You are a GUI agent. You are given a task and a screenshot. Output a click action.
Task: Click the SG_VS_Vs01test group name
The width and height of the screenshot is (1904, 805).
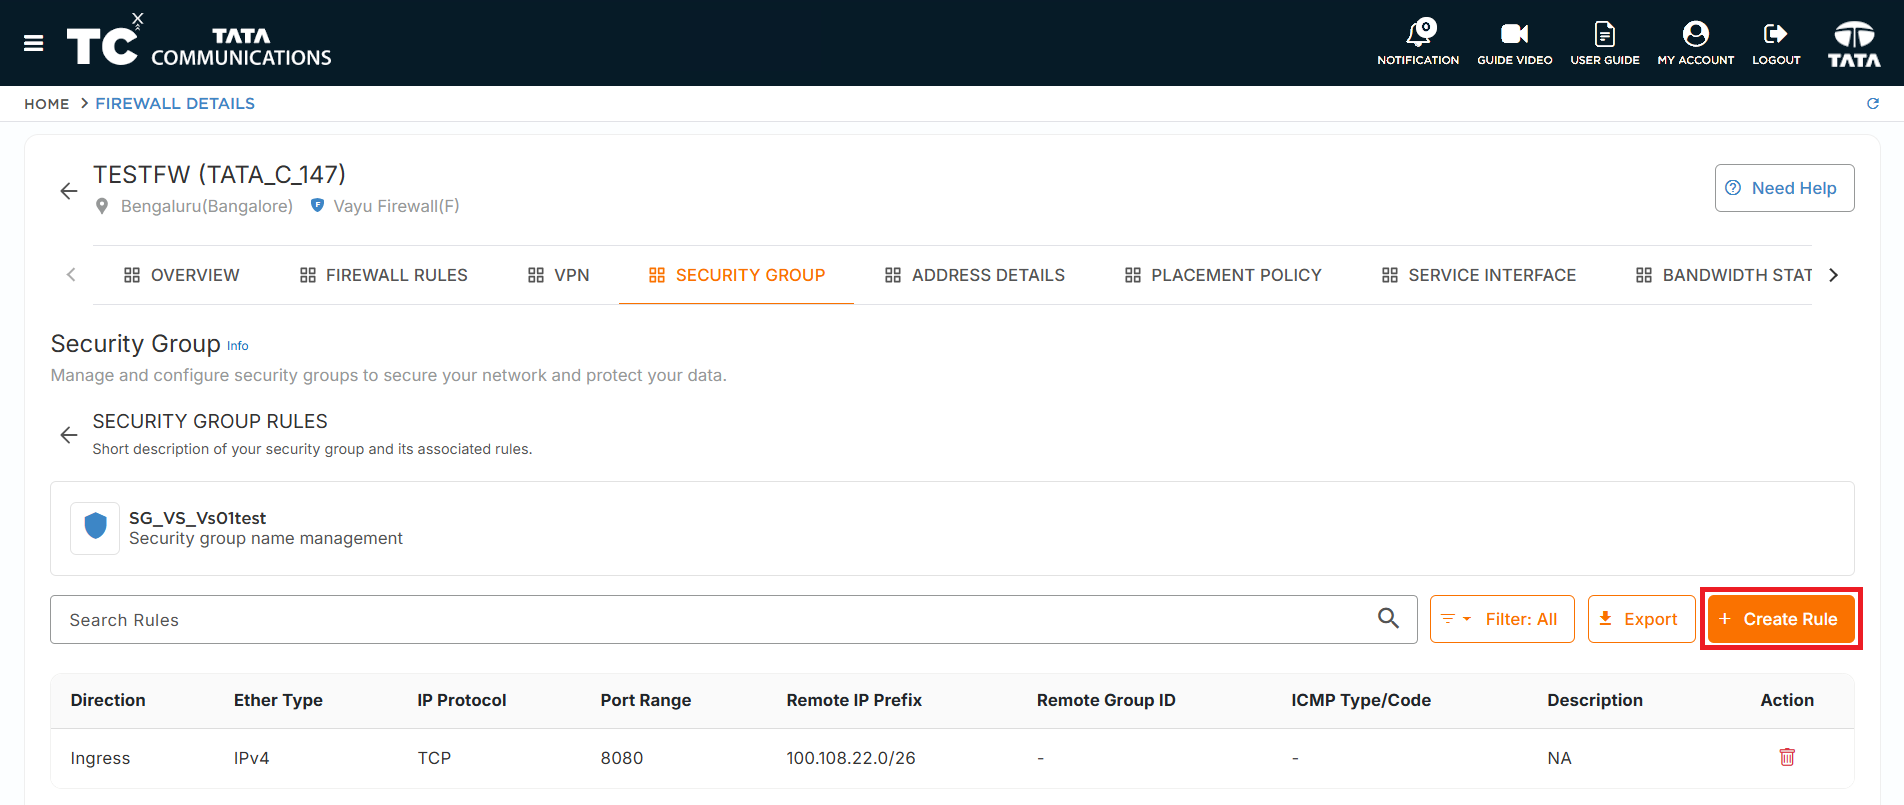[x=197, y=518]
